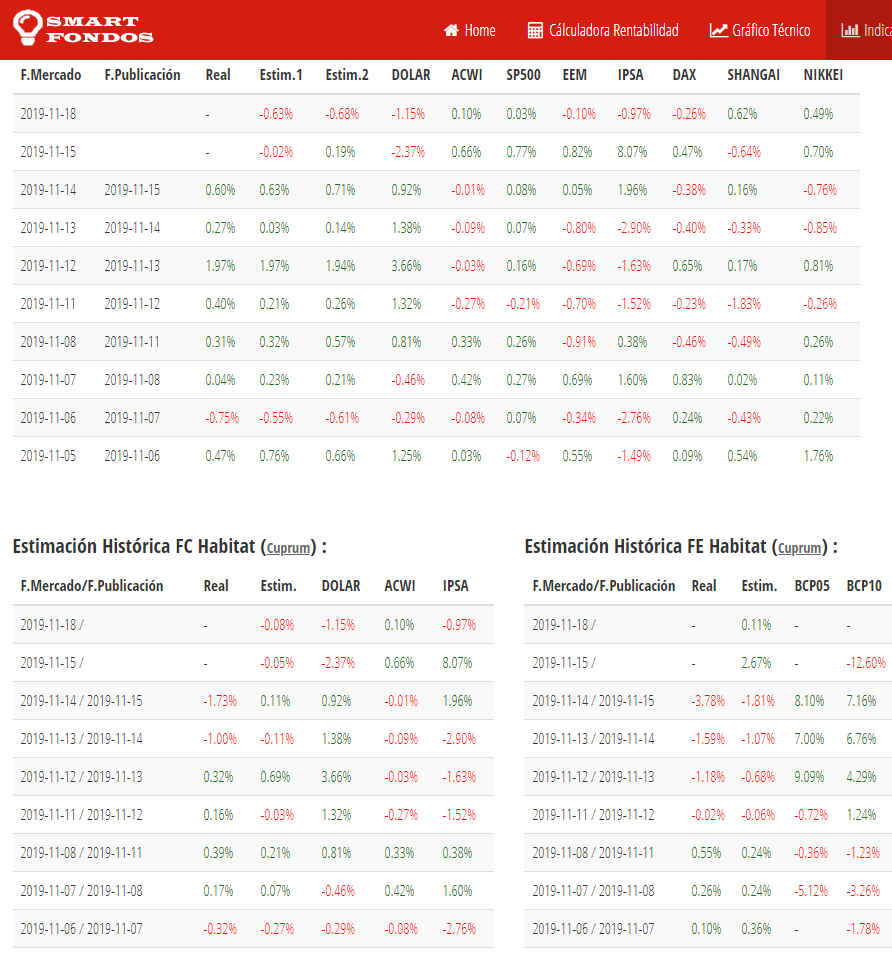The height and width of the screenshot is (955, 892).
Task: Click the FC Habitat row 2019-11-06 / 2019-11-07
Action: coord(253,929)
